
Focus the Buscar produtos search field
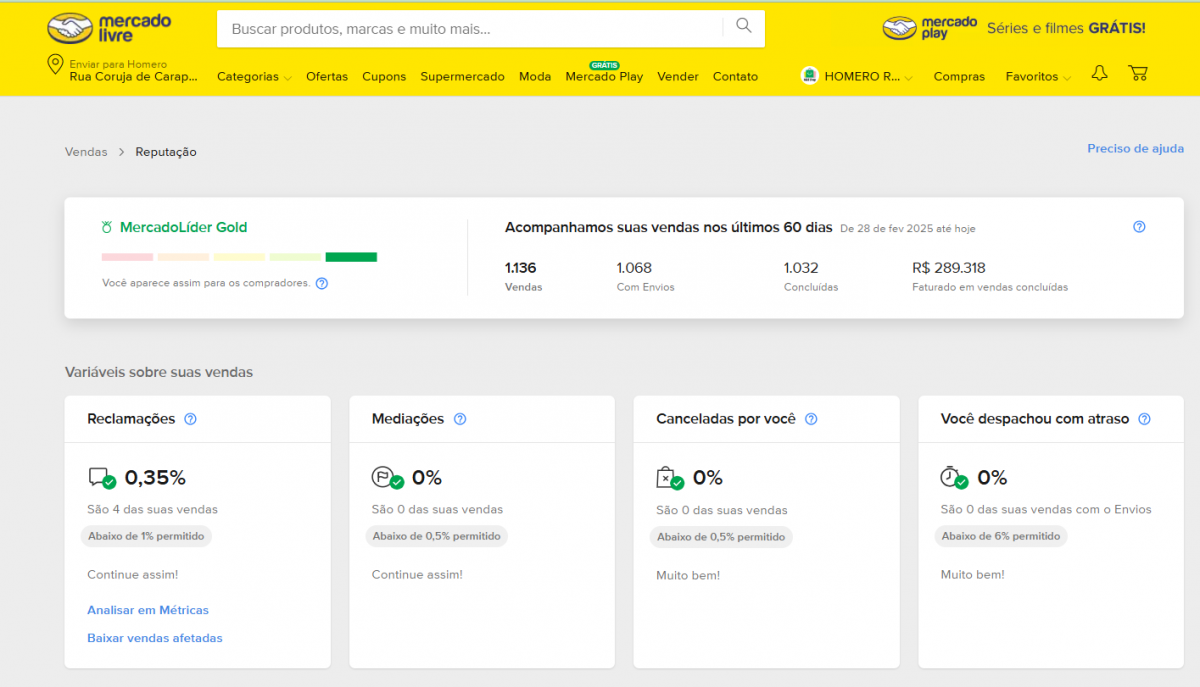point(470,29)
